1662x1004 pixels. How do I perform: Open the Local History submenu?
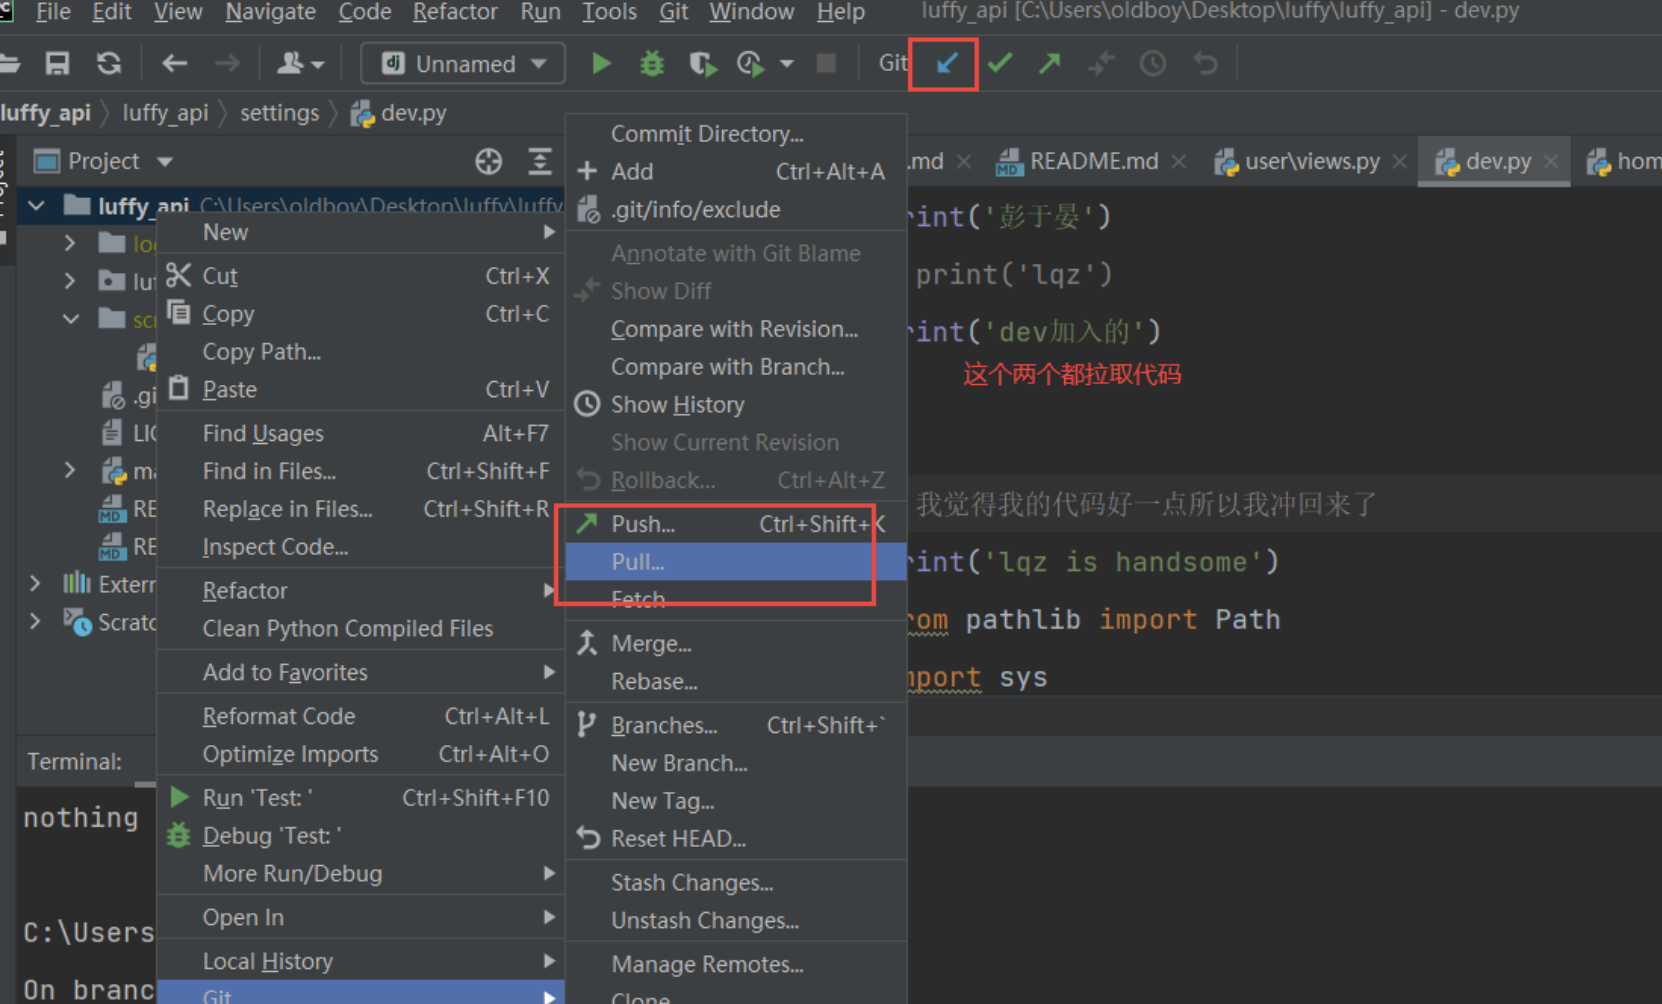[x=361, y=961]
